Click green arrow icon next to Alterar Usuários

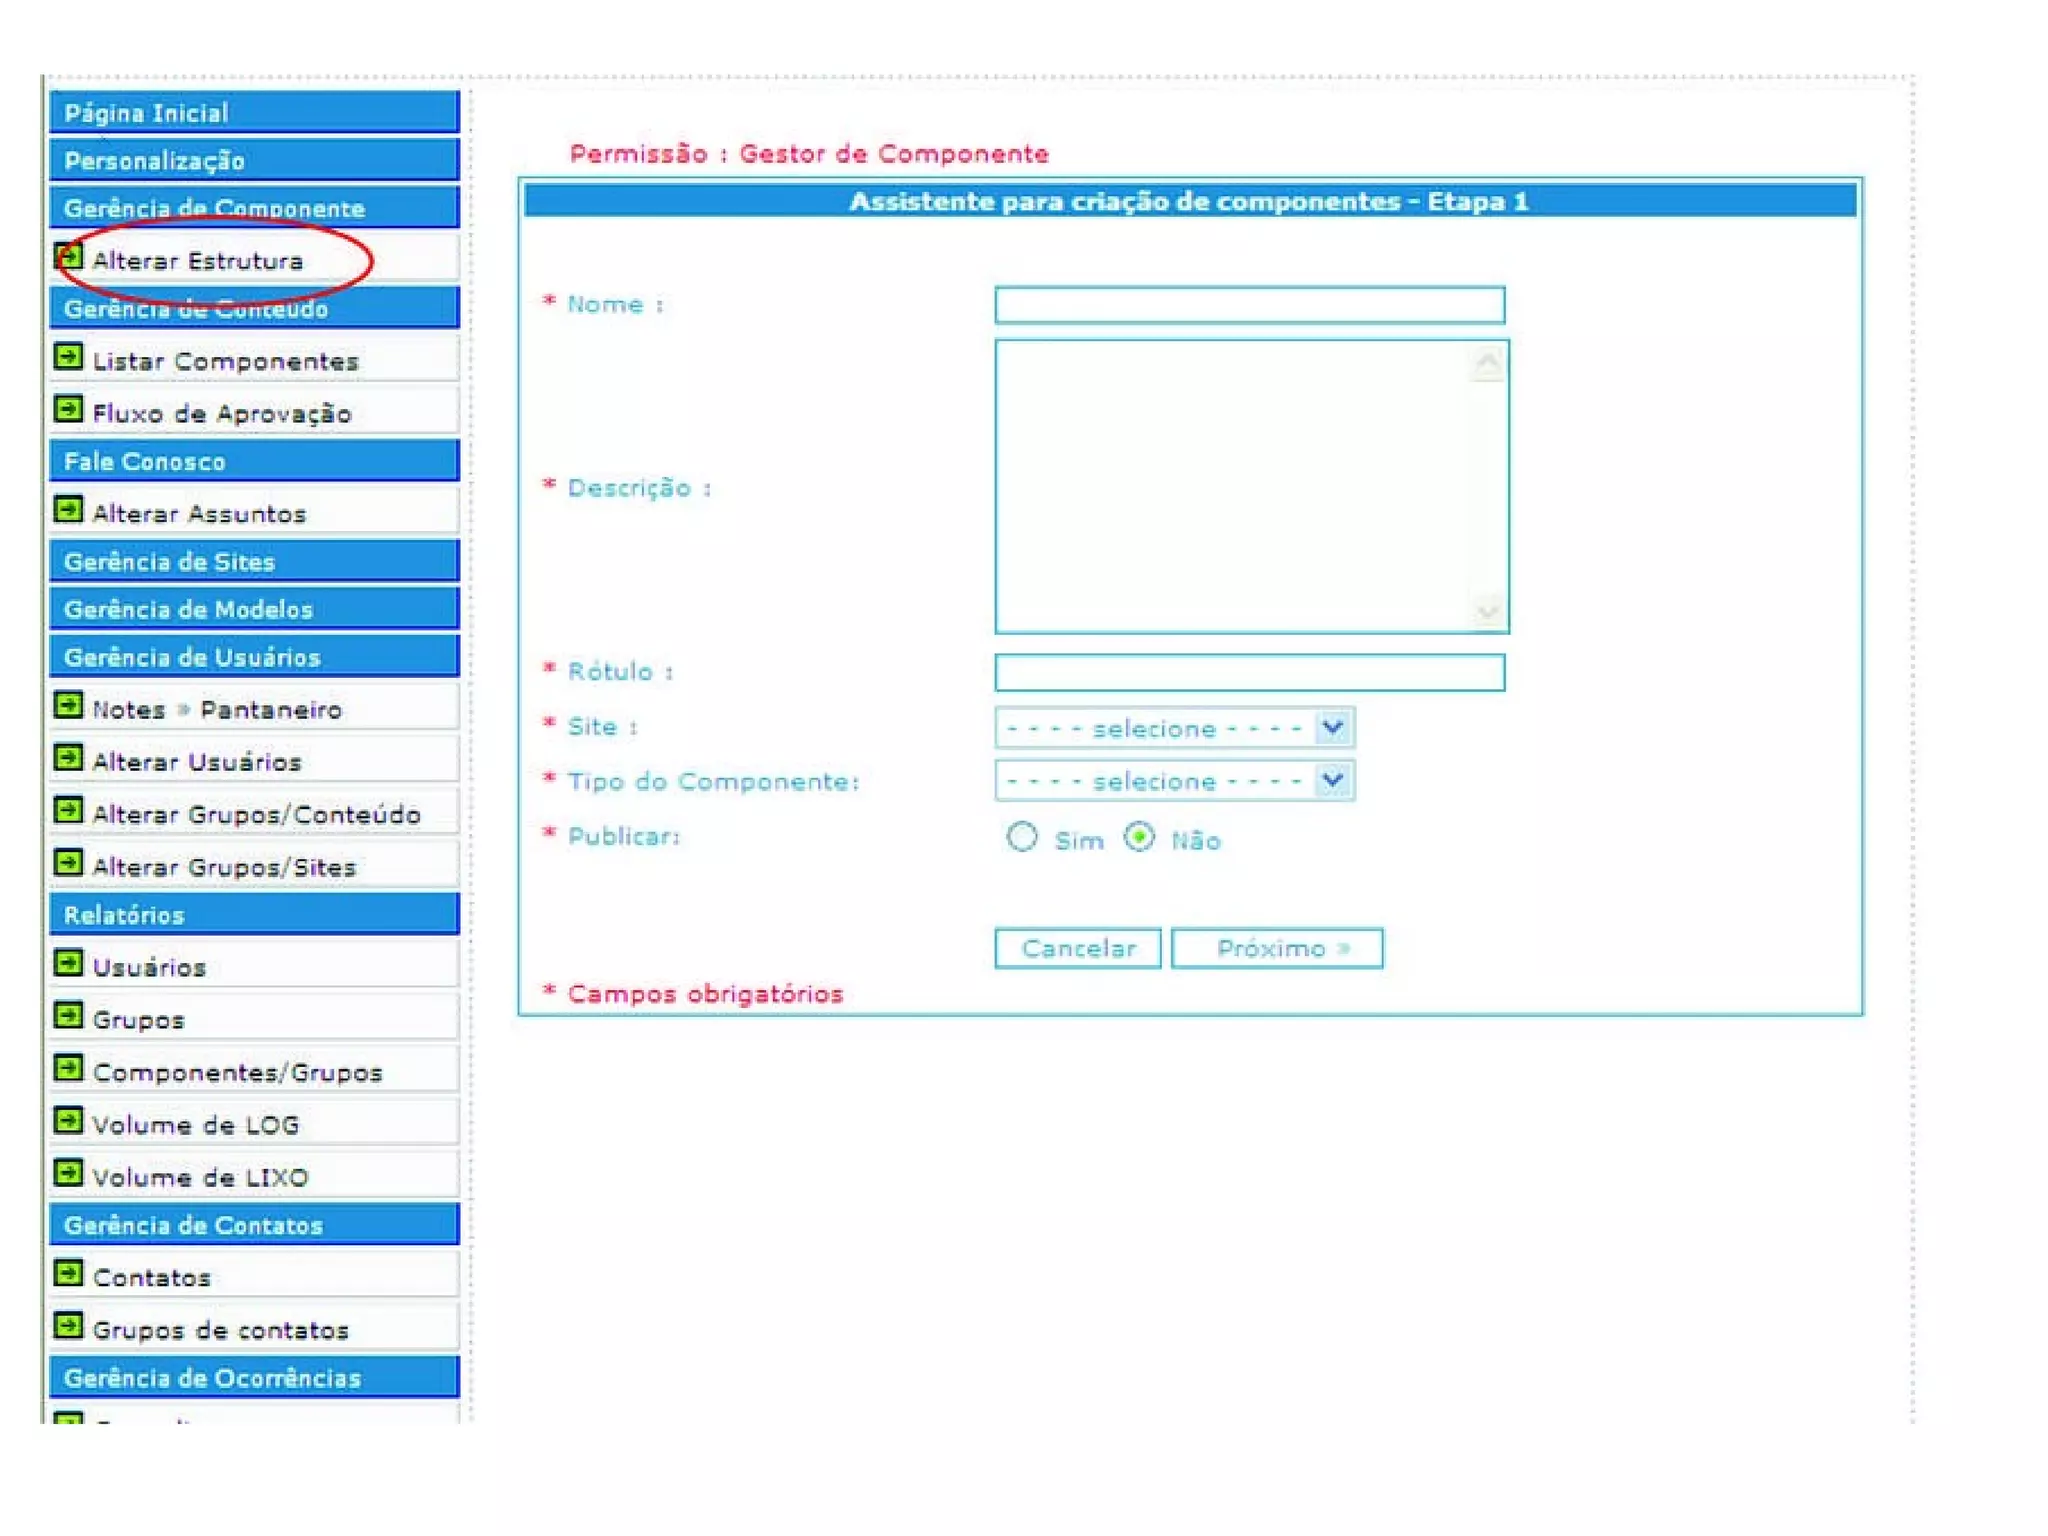click(68, 758)
